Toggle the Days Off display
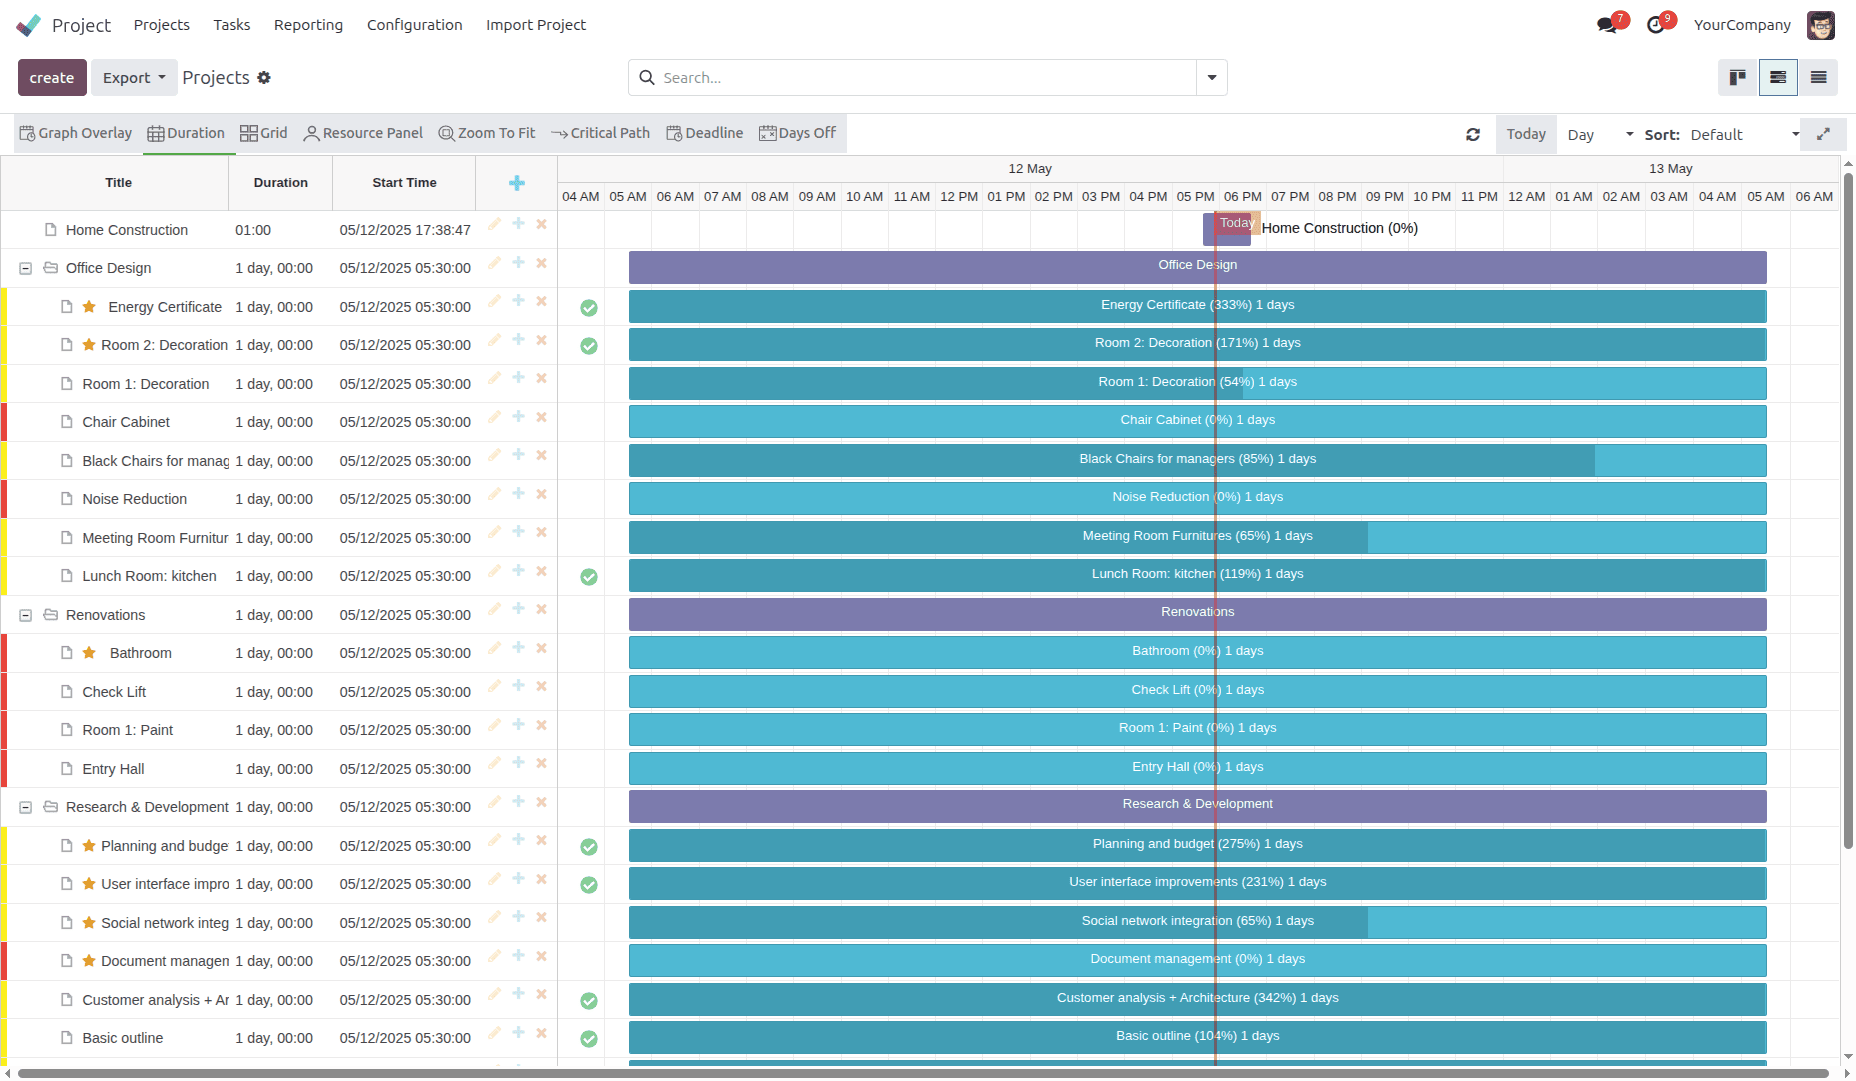1856x1081 pixels. point(797,134)
